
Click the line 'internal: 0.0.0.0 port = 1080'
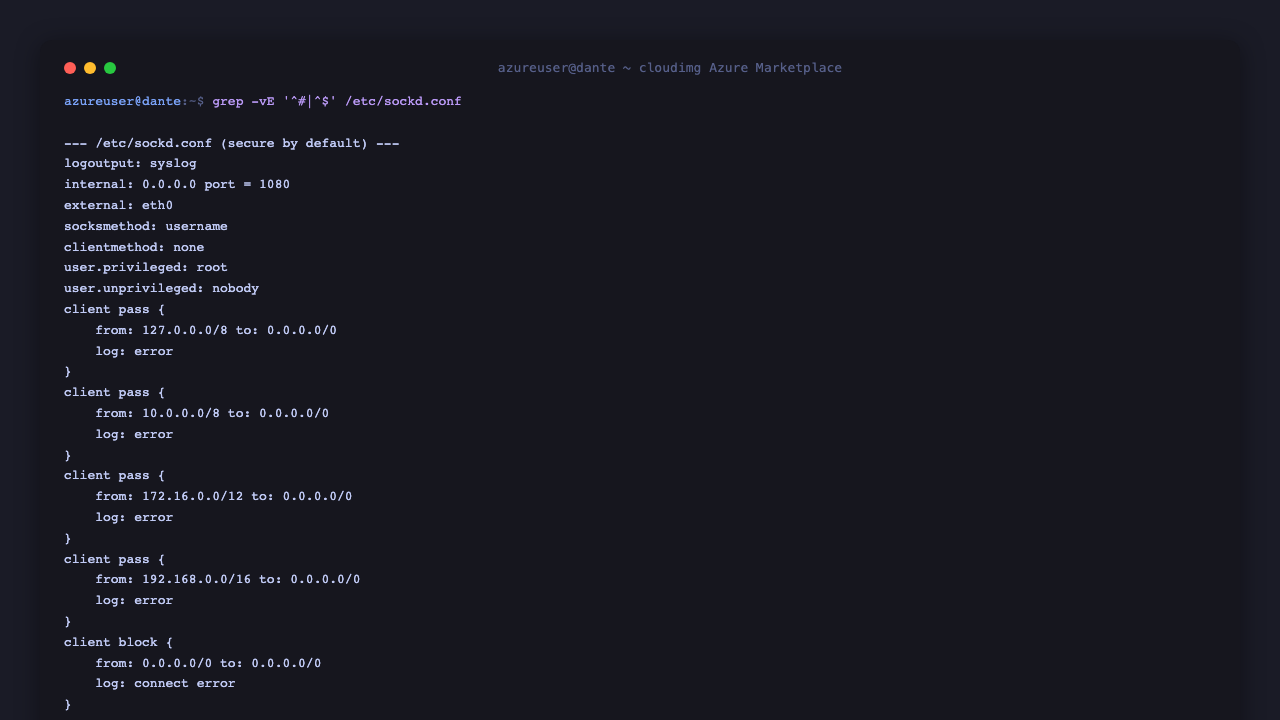click(177, 184)
